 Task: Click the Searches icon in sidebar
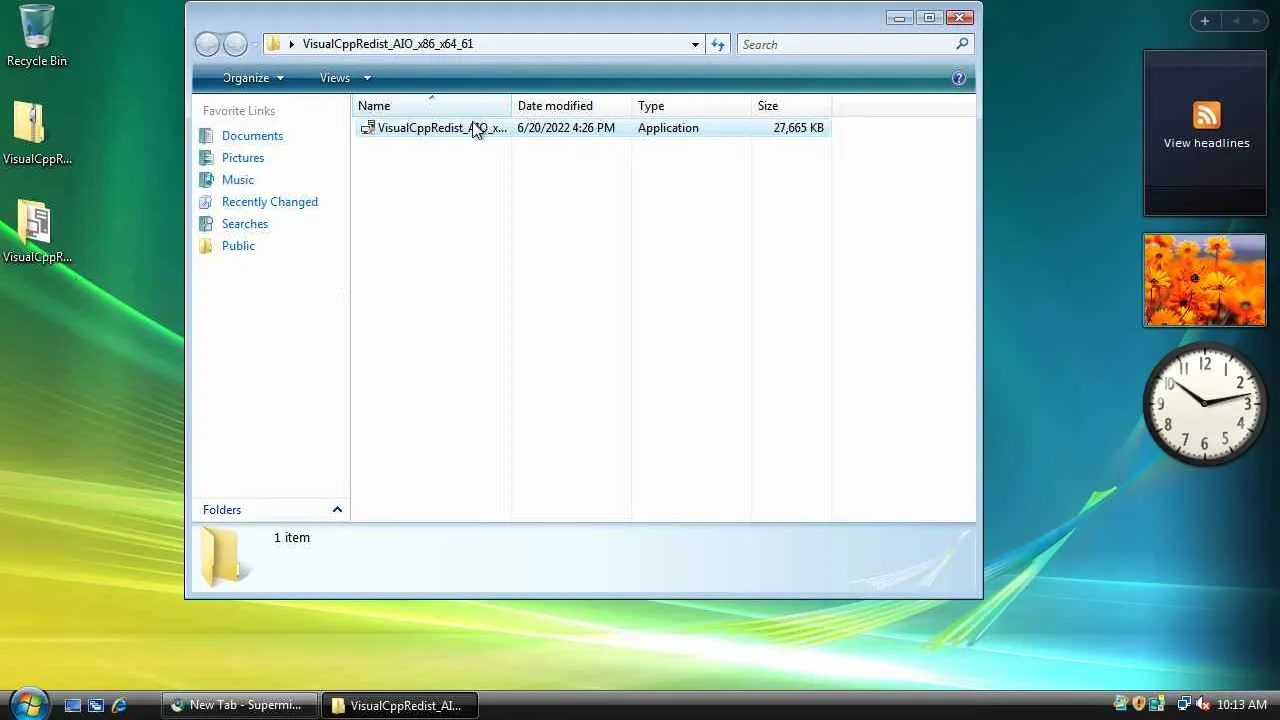207,224
